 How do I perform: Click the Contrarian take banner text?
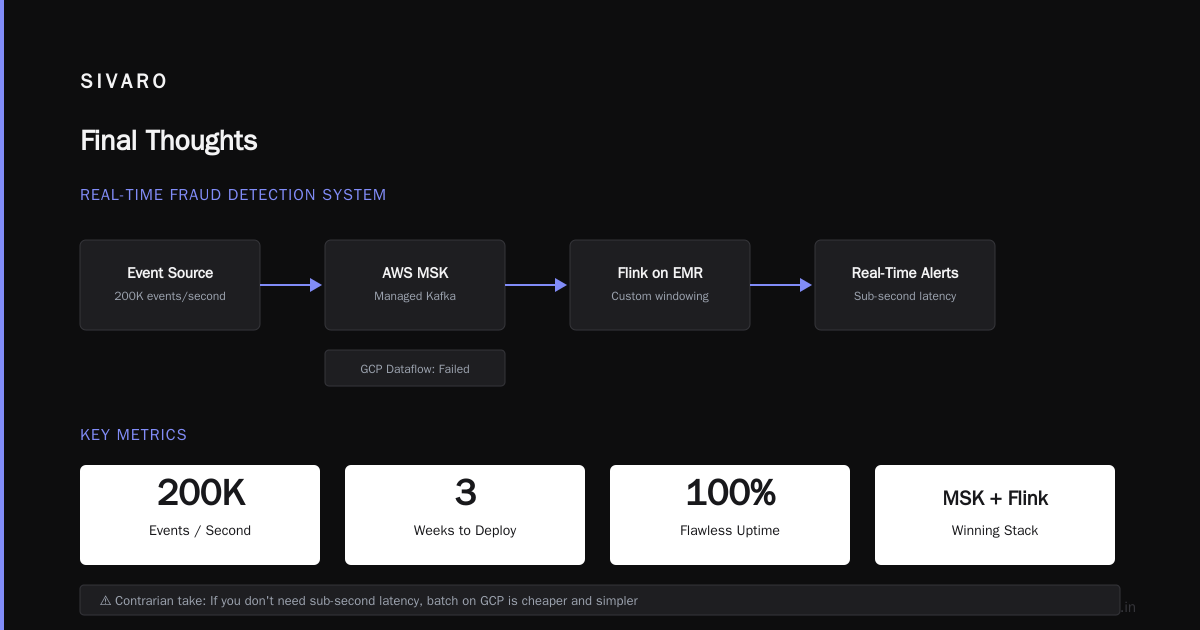pos(377,601)
